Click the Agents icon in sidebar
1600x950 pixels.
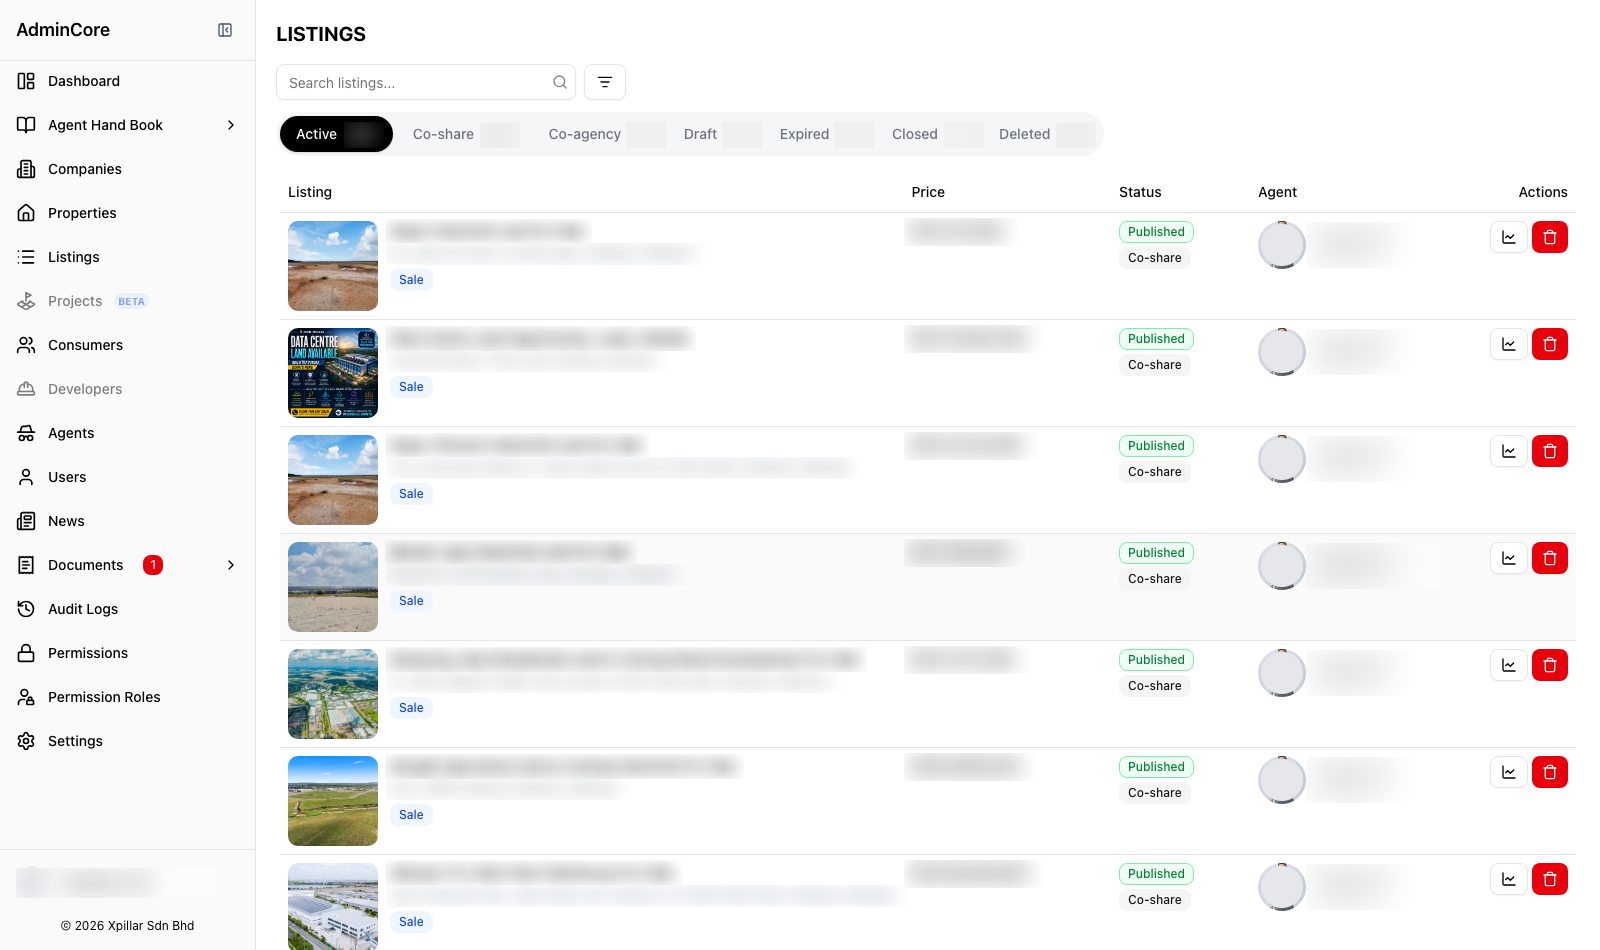tap(26, 433)
